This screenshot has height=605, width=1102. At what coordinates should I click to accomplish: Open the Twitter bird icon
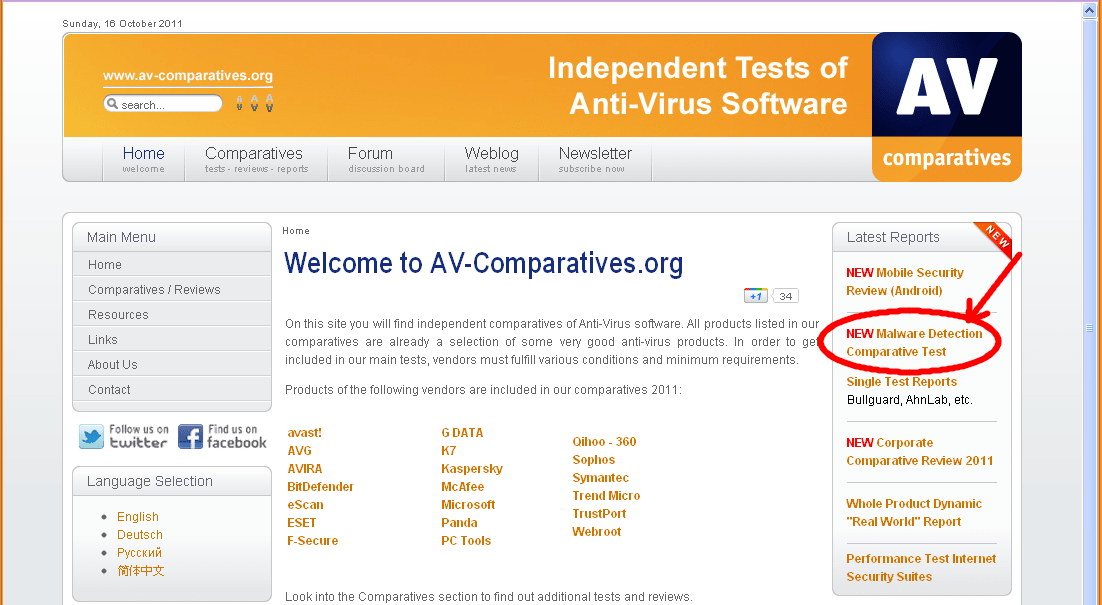pyautogui.click(x=91, y=436)
